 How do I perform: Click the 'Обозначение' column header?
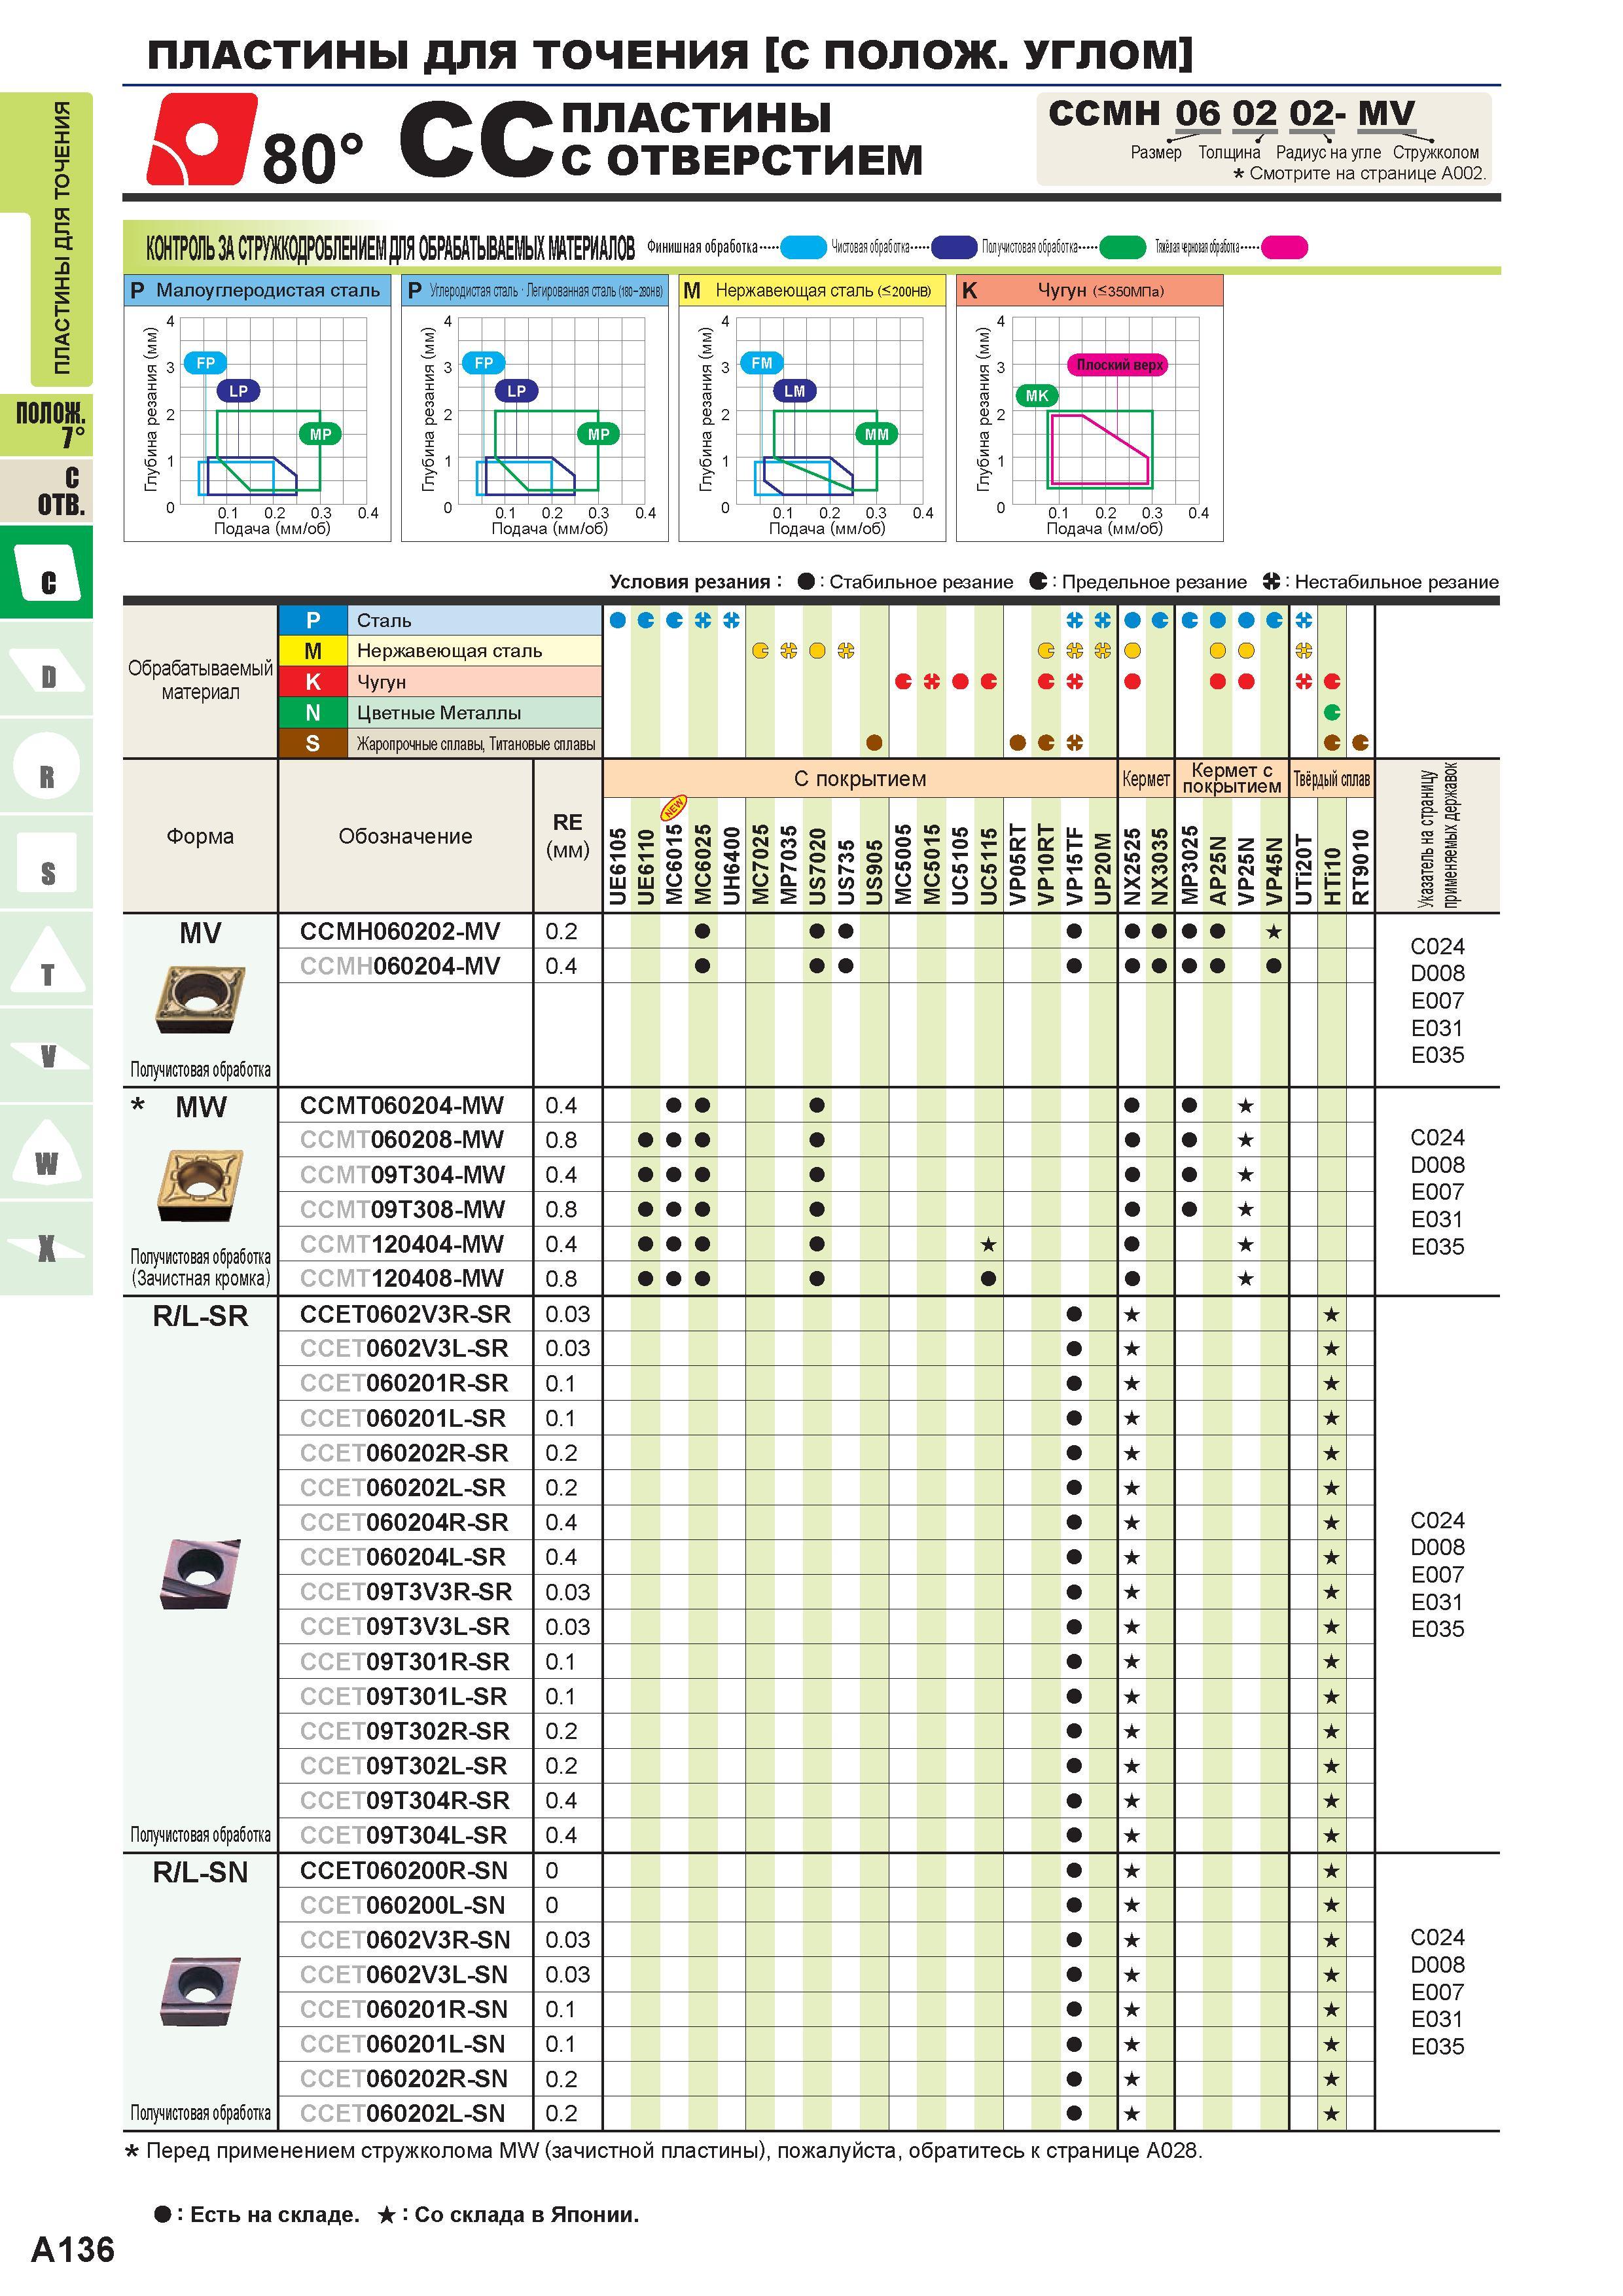(x=405, y=836)
